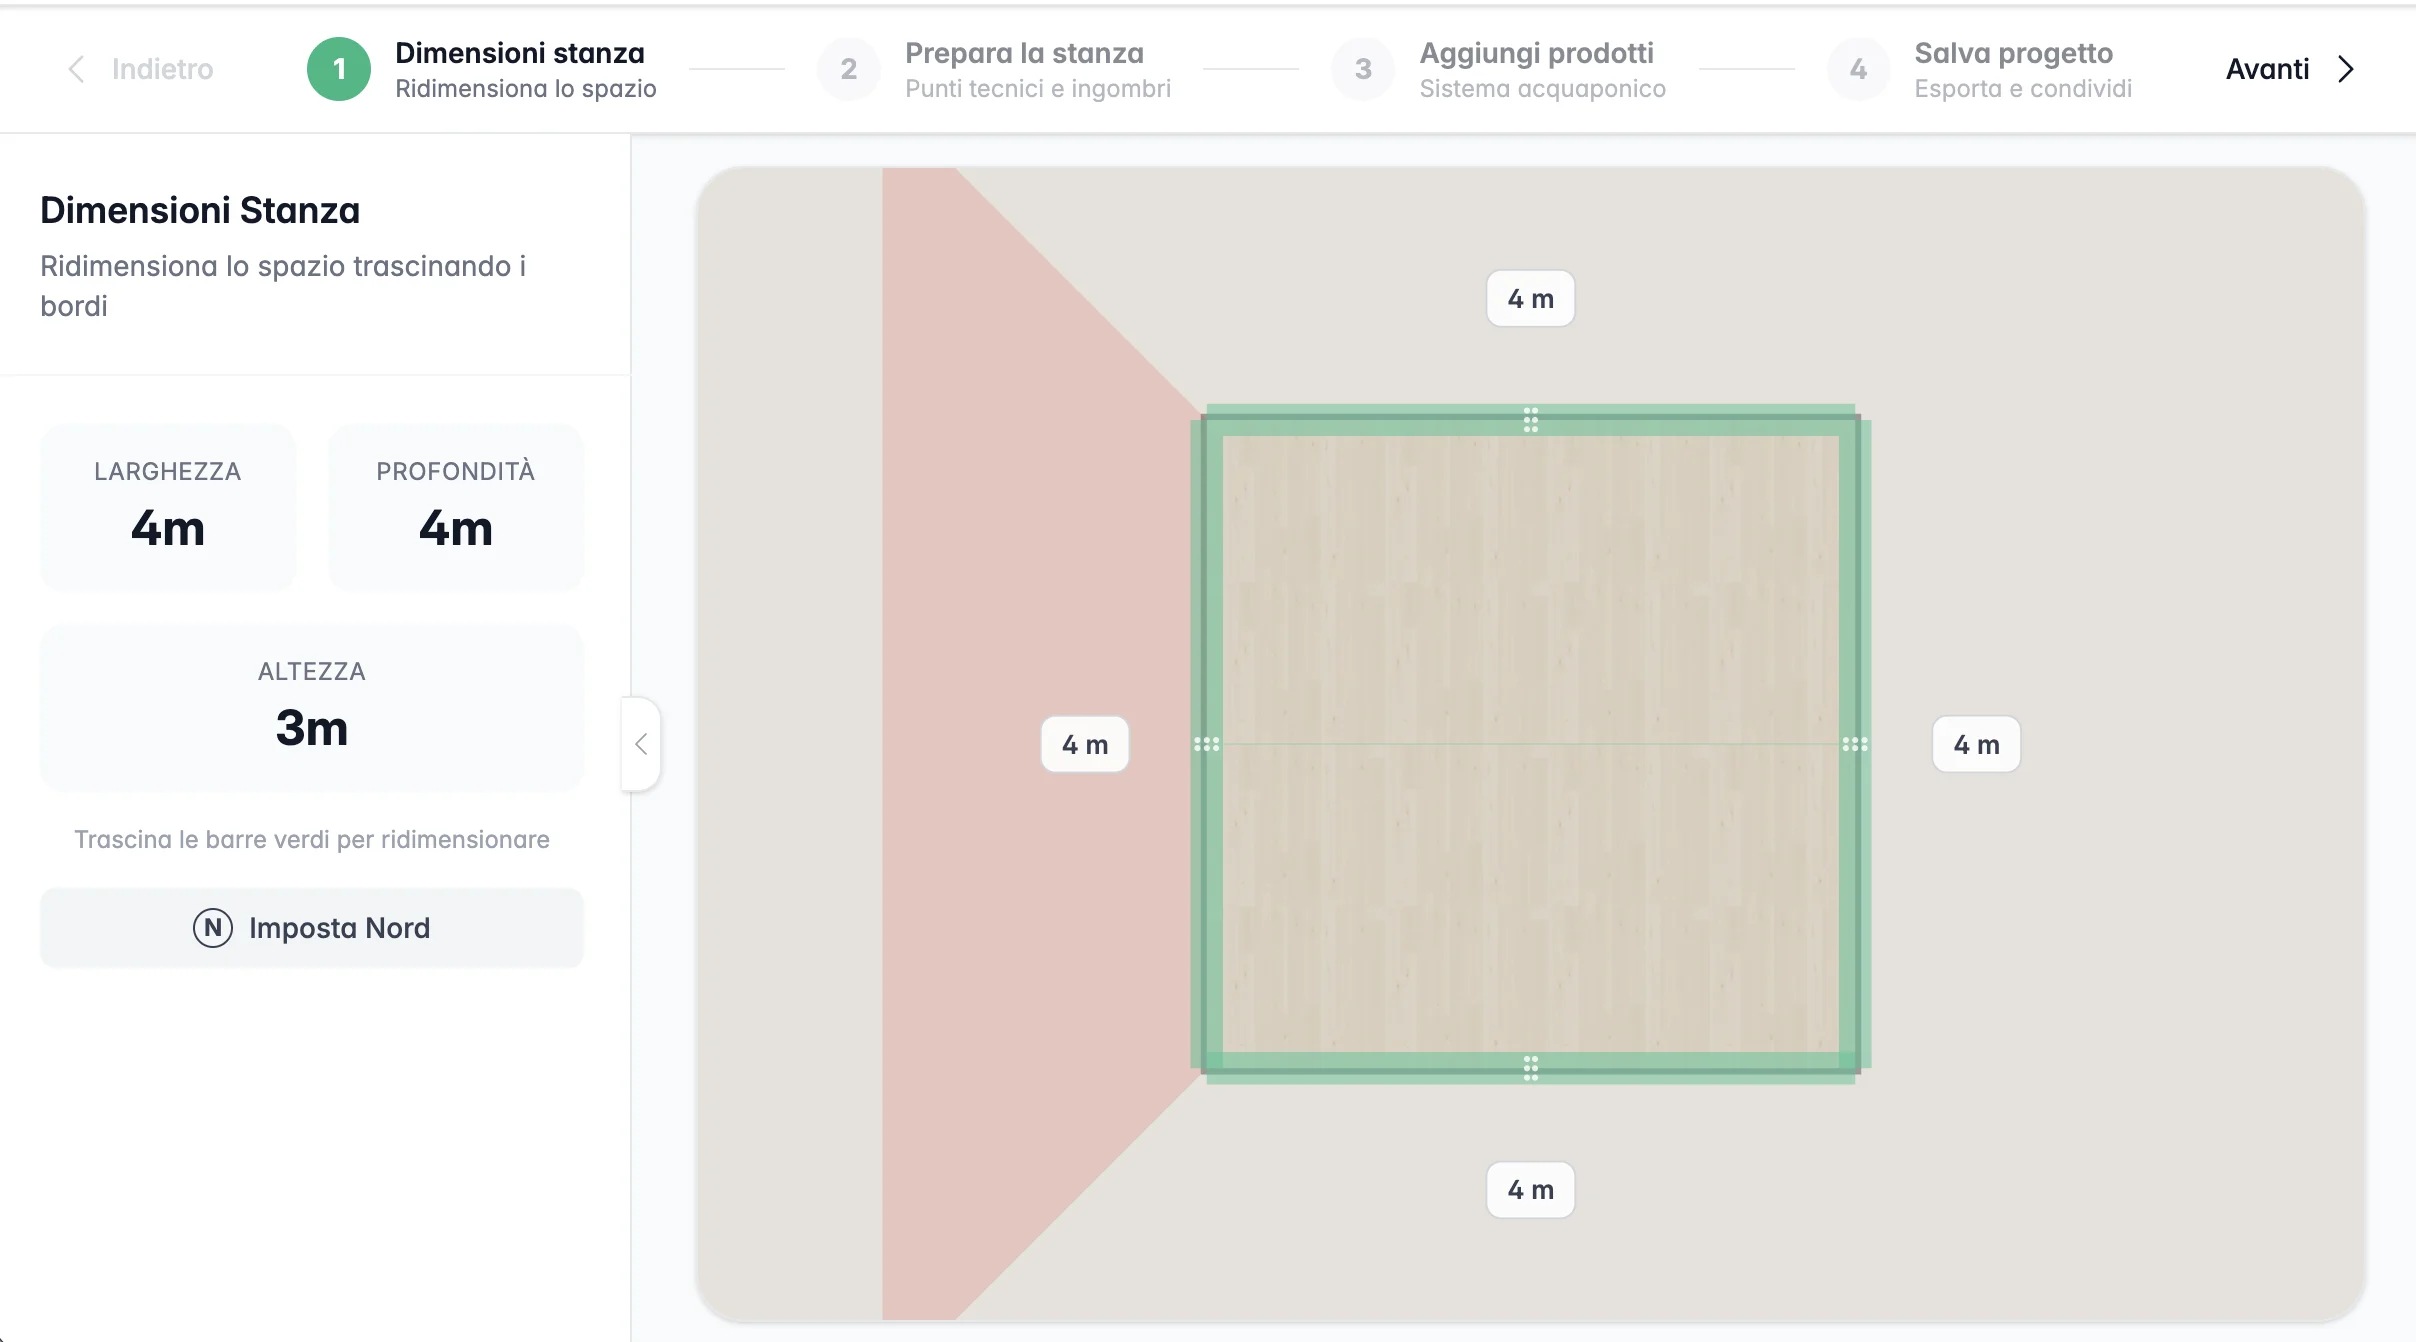2416x1342 pixels.
Task: Click the step 2 number circle
Action: (848, 69)
